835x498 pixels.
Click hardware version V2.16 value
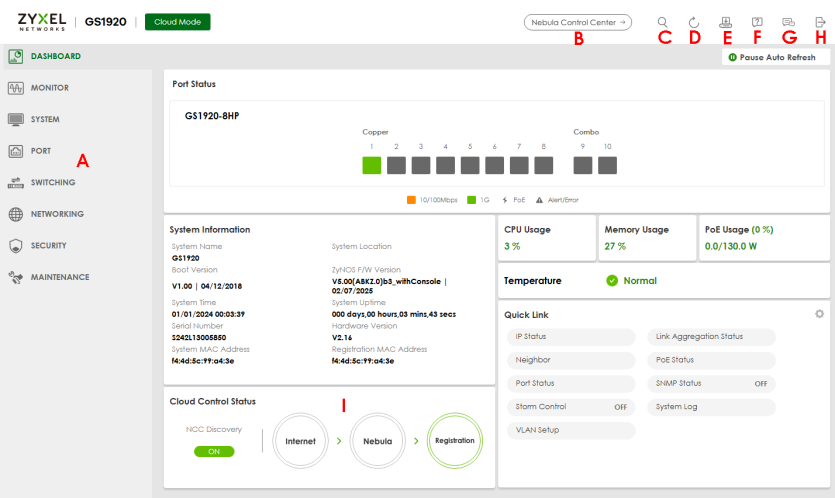pyautogui.click(x=342, y=338)
